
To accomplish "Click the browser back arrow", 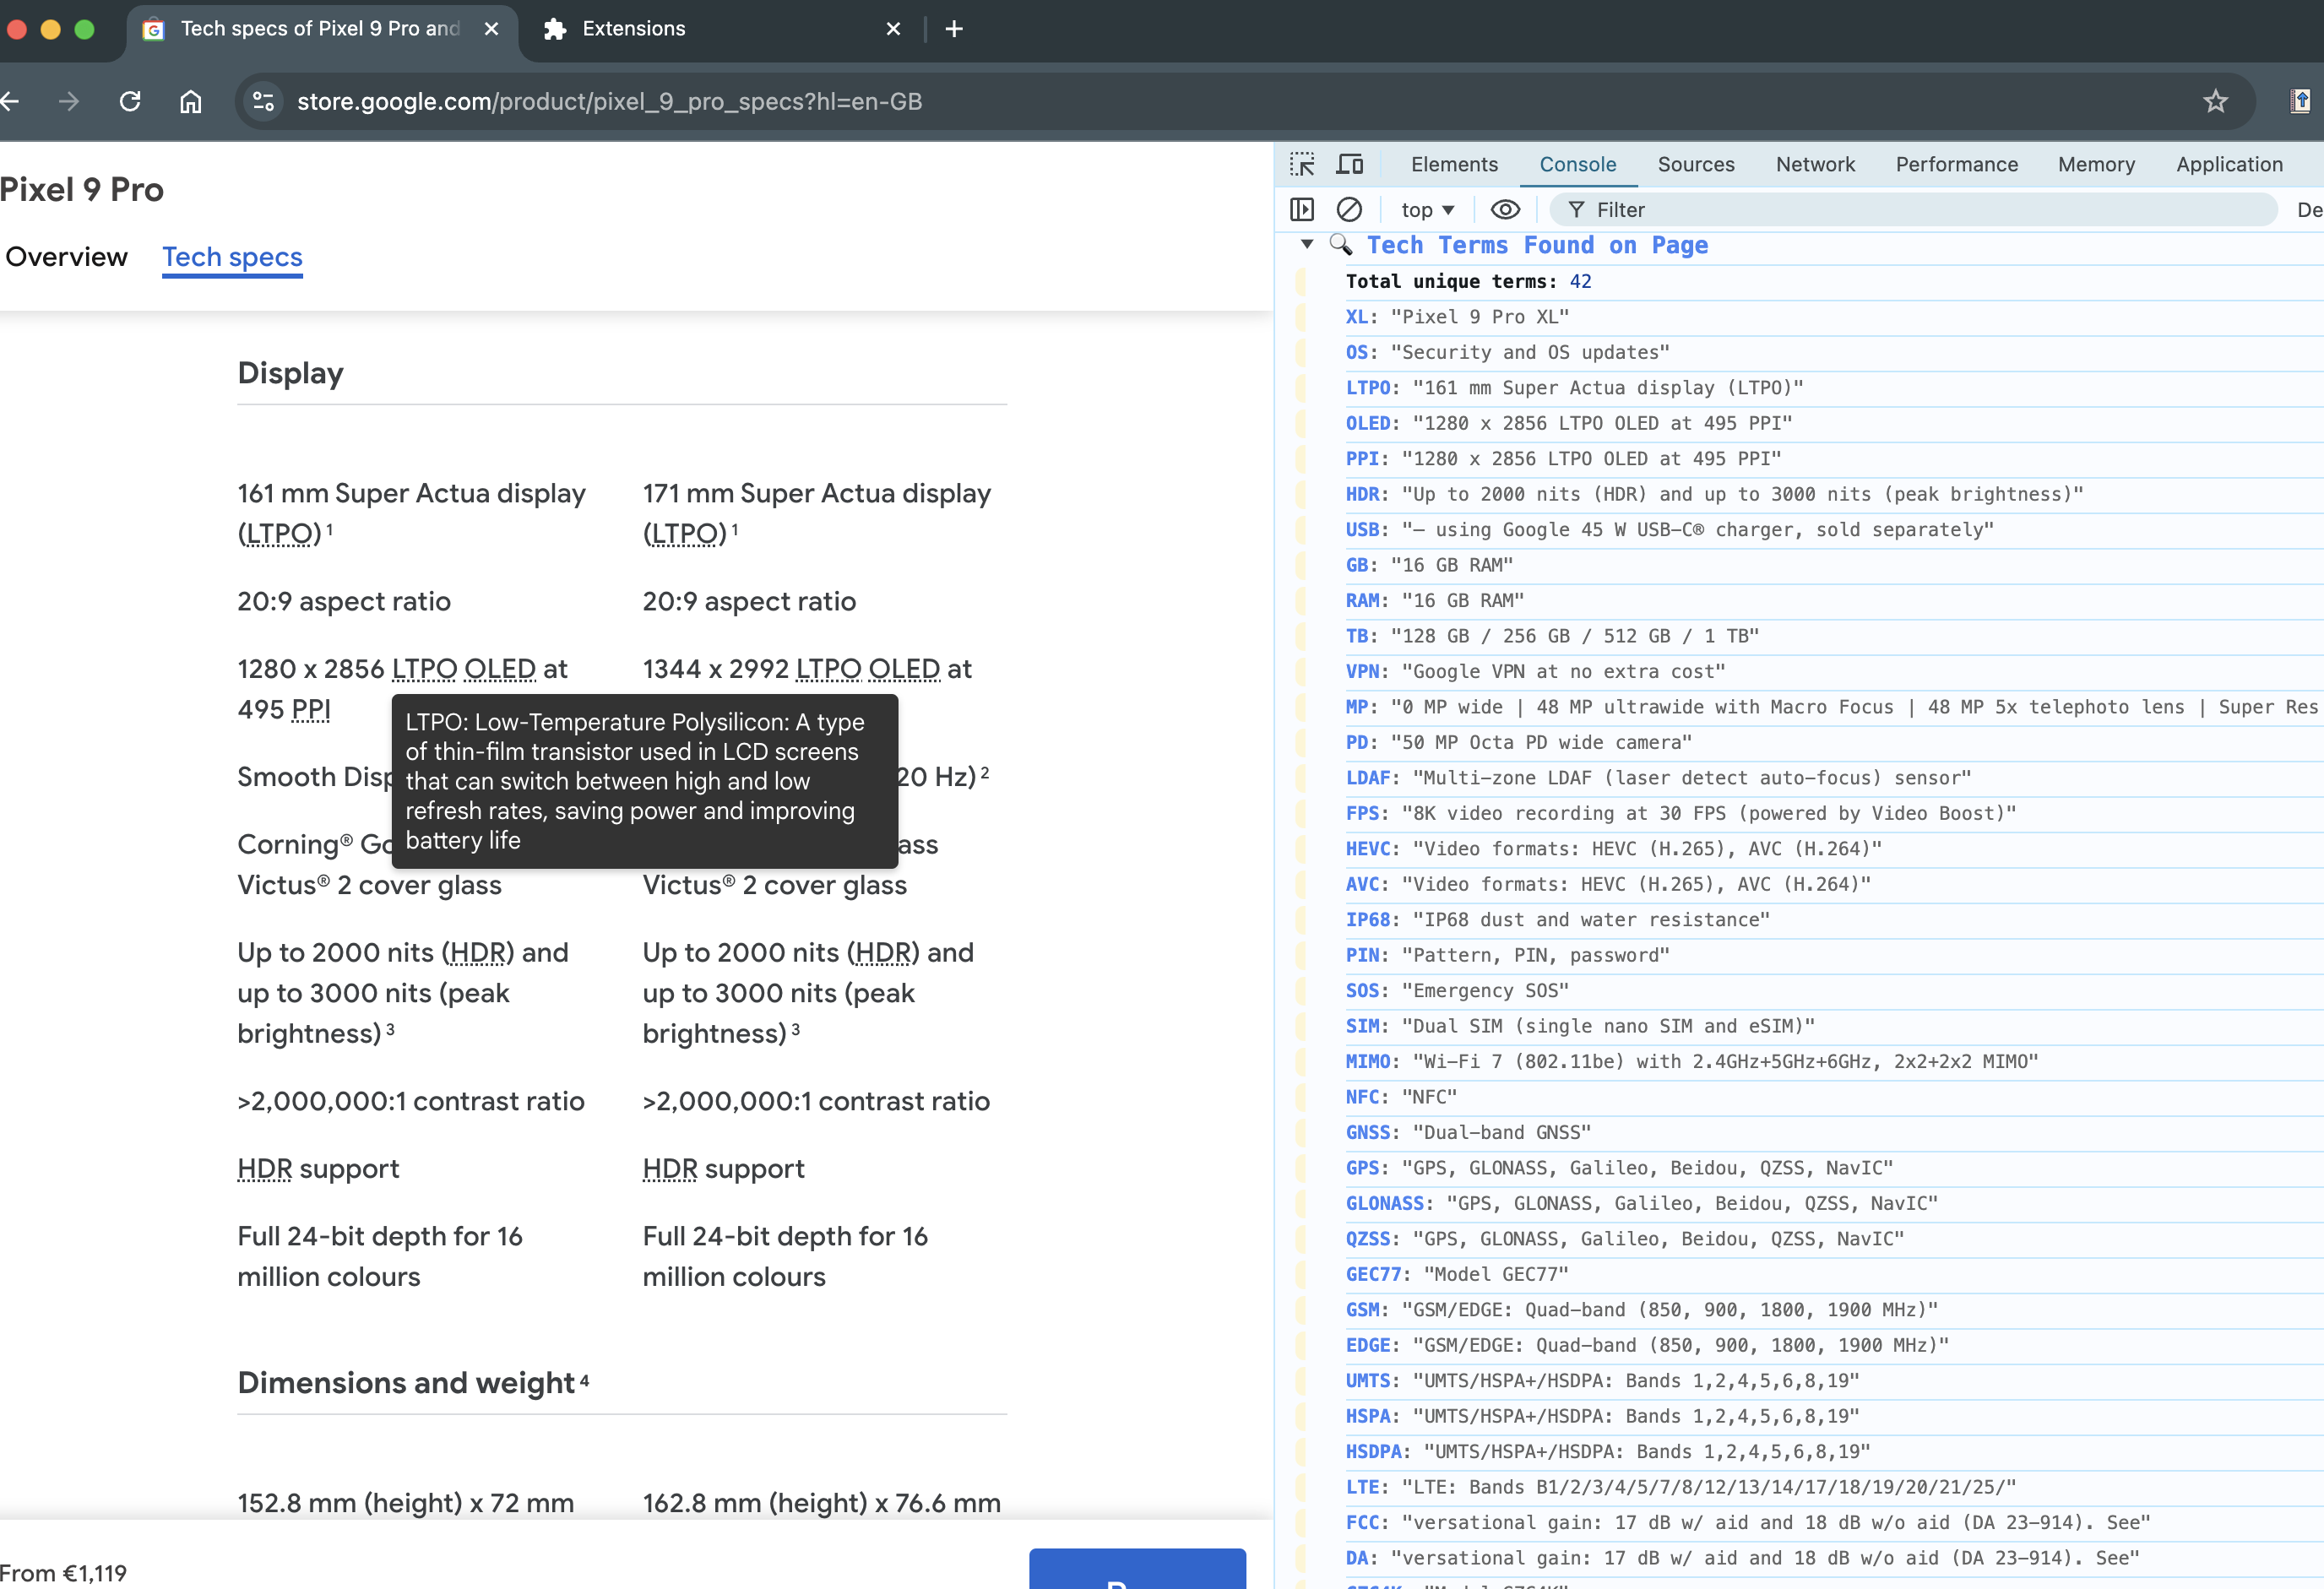I will [10, 101].
